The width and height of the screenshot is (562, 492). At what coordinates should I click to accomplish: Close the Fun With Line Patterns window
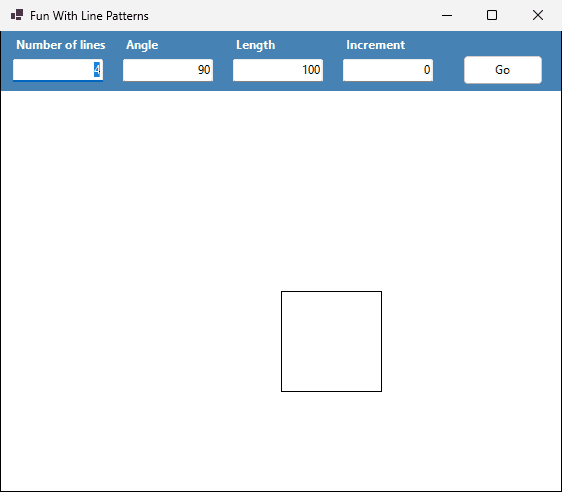(538, 15)
